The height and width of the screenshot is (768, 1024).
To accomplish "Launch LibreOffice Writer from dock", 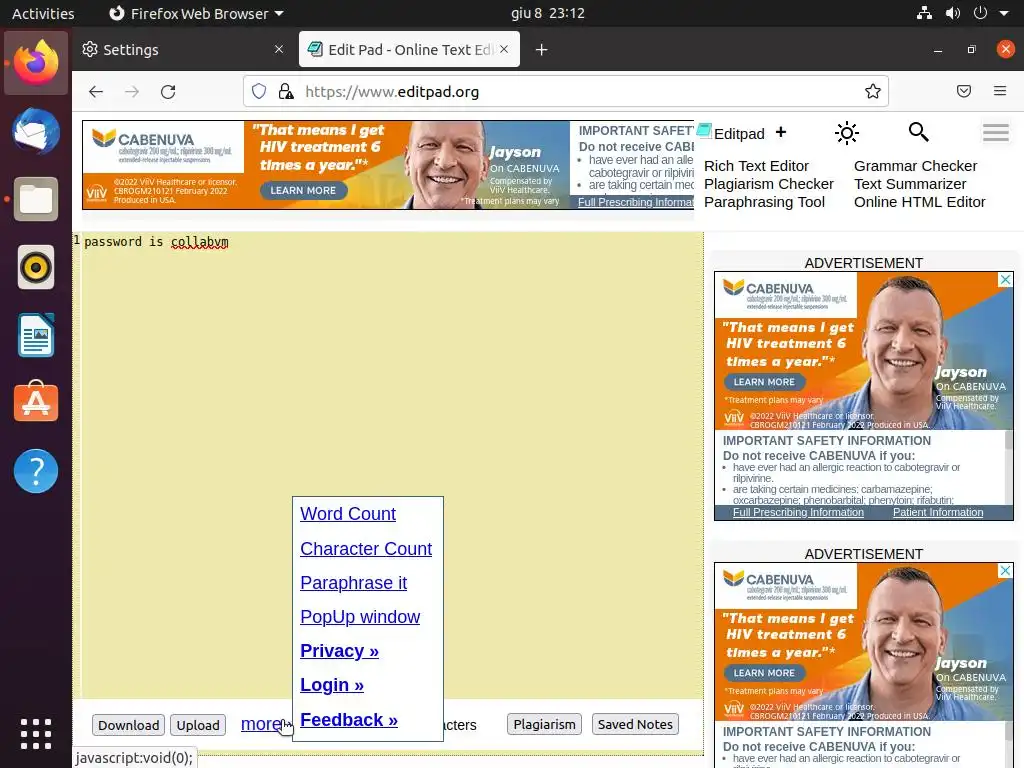I will [x=36, y=335].
